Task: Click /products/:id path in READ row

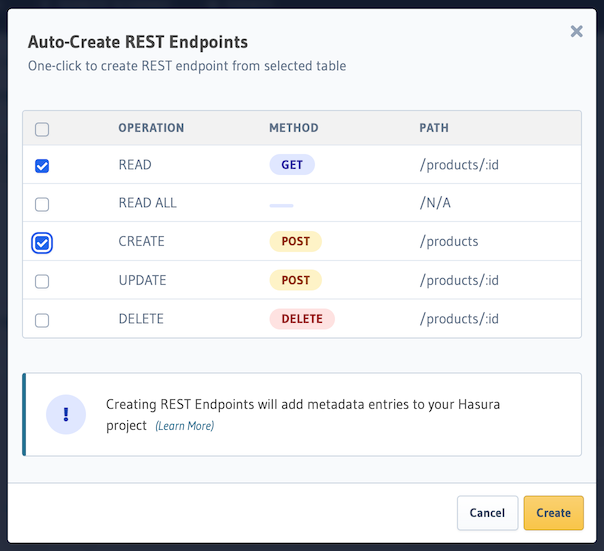Action: coord(459,165)
